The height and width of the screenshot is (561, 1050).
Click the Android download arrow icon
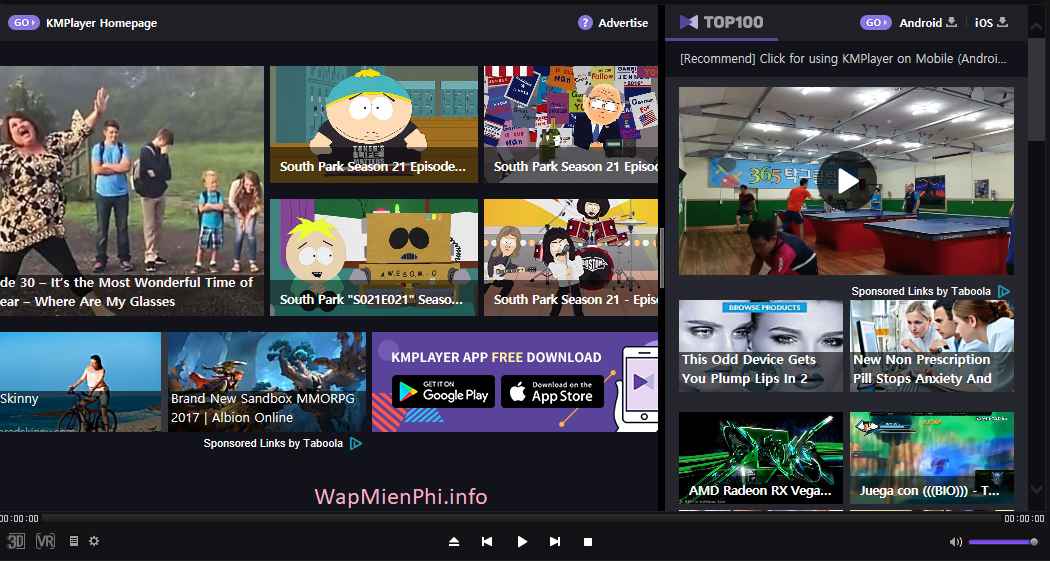point(952,22)
